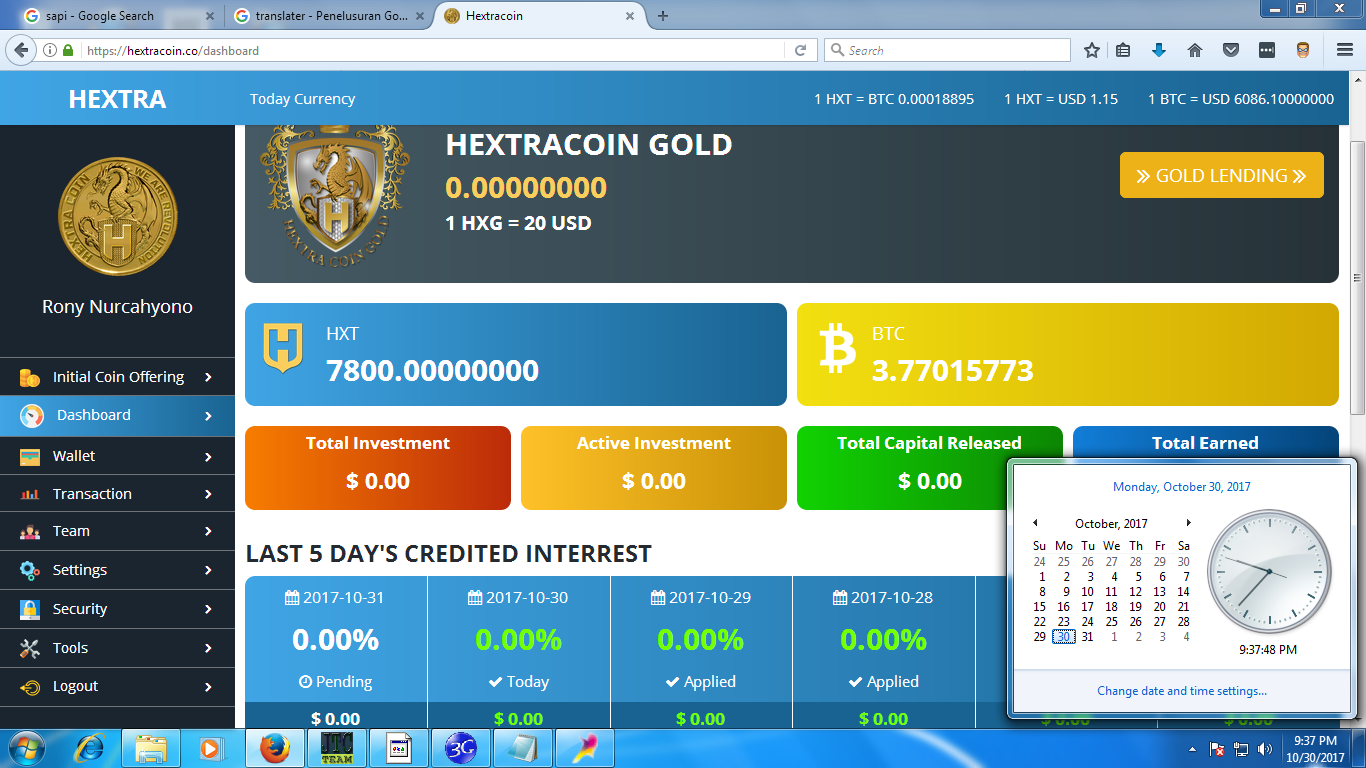This screenshot has height=768, width=1366.
Task: Click the Bitcoin symbol in the BTC card
Action: 837,349
